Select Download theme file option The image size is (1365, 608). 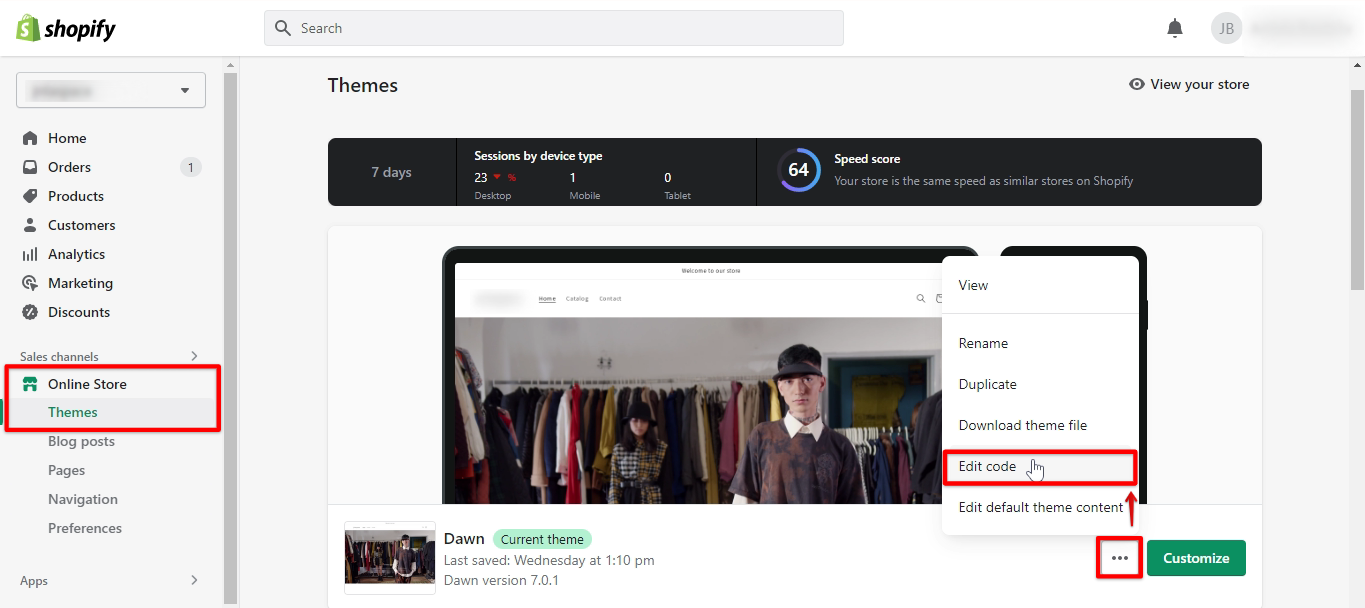click(1022, 425)
